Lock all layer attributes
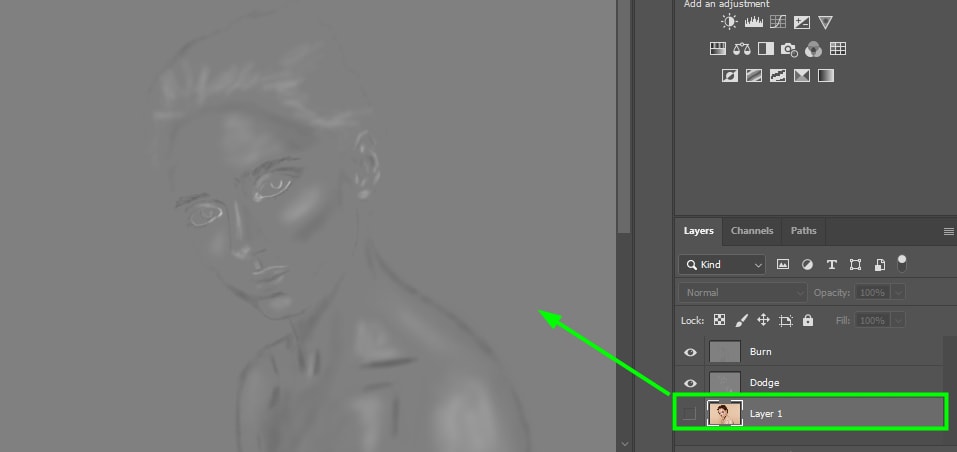Image resolution: width=957 pixels, height=452 pixels. pyautogui.click(x=808, y=320)
